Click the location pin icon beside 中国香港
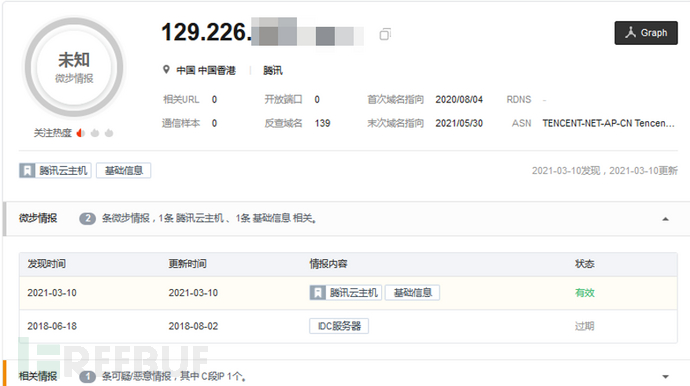 [x=166, y=70]
